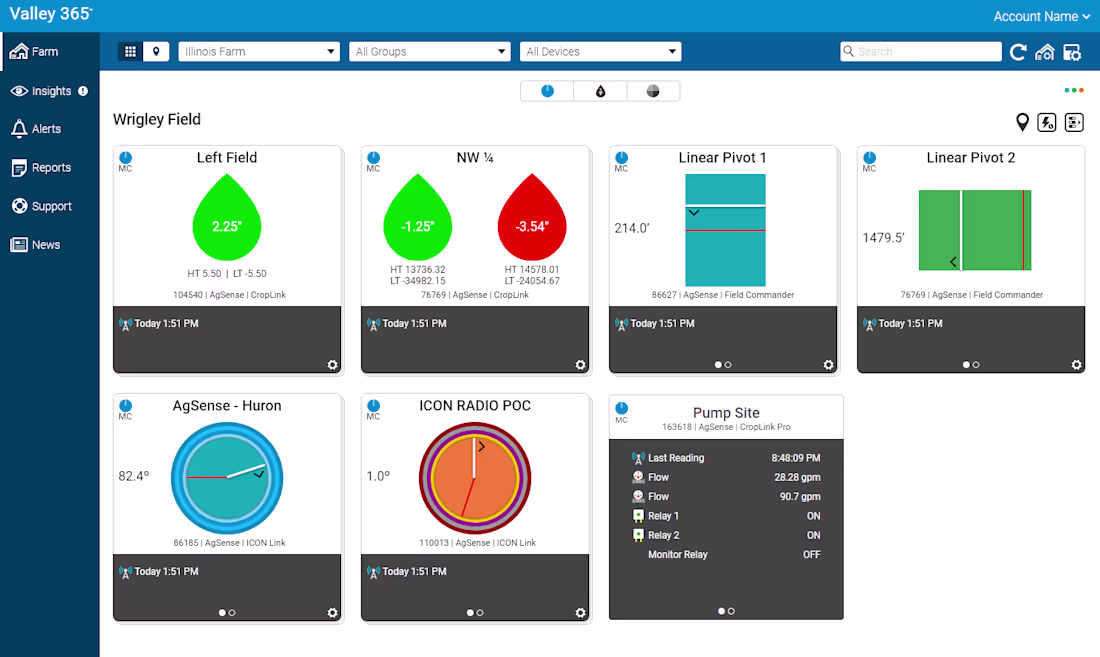
Task: Click the ICON RADIO POC pivot circle
Action: 475,478
